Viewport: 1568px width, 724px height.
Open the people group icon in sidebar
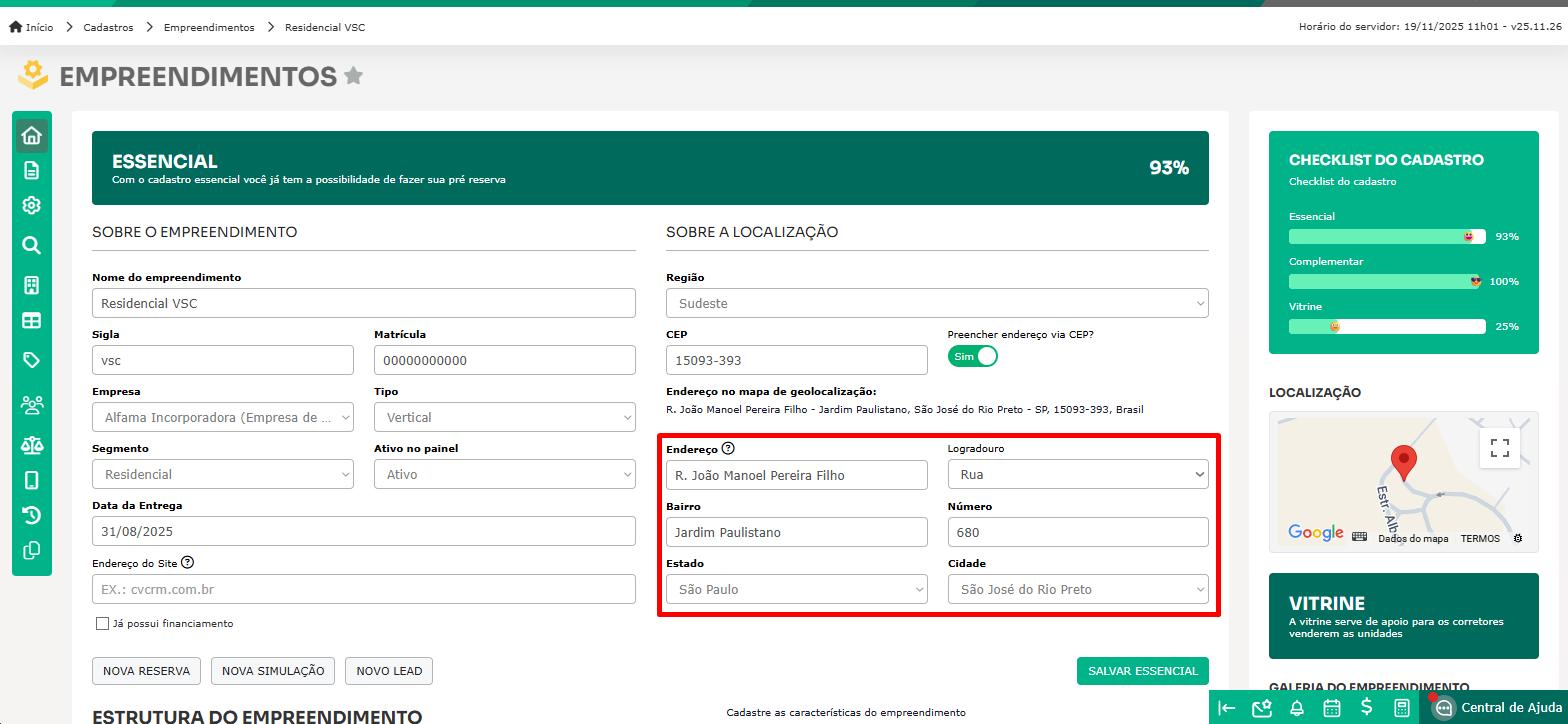tap(31, 405)
